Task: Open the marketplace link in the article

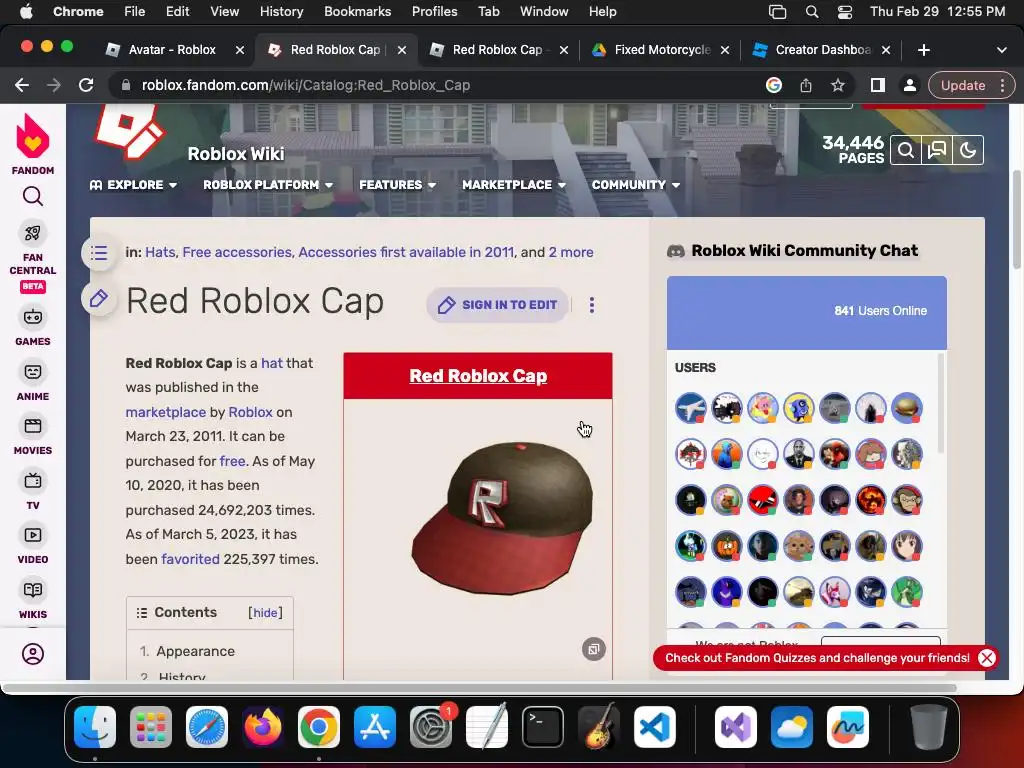Action: click(x=165, y=412)
